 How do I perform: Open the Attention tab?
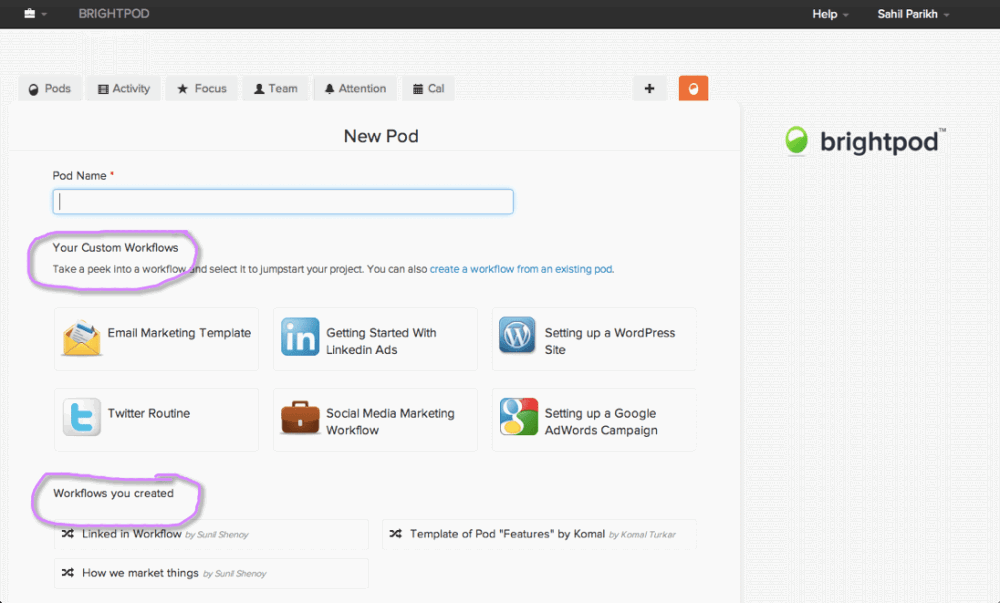355,89
